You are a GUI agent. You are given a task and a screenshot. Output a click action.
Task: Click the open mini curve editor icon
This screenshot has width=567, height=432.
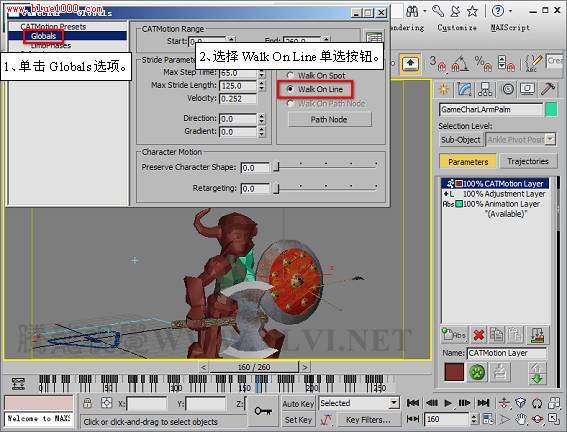pos(18,384)
